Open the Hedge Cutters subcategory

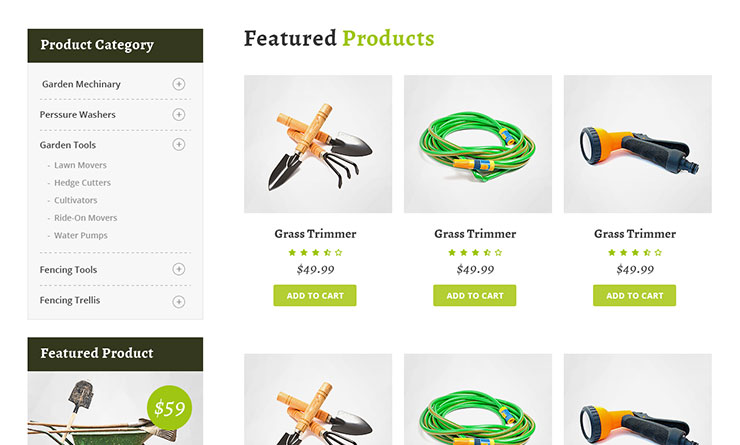[x=82, y=183]
